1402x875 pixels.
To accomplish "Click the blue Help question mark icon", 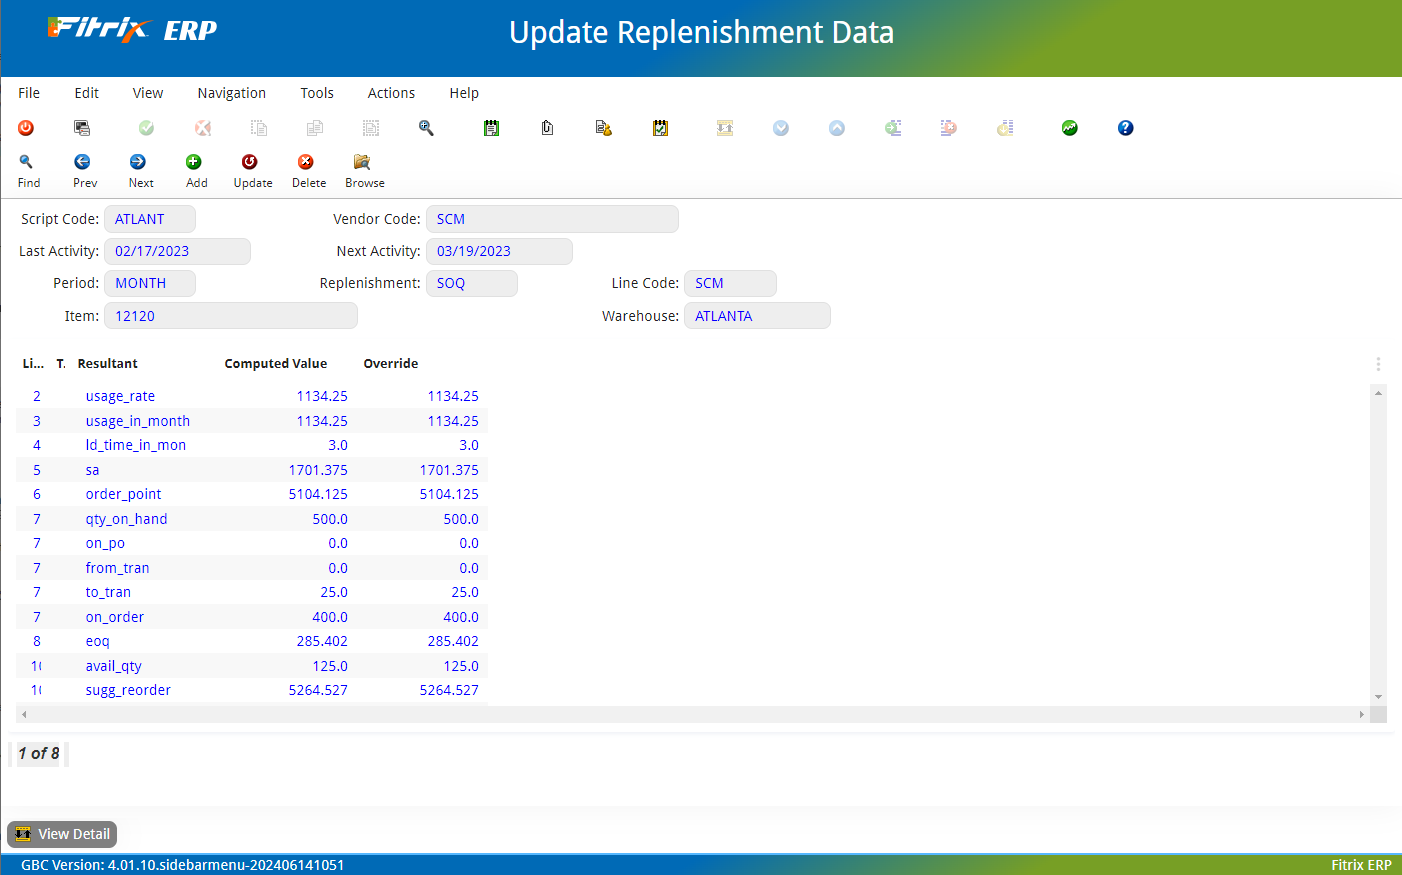I will tap(1125, 127).
